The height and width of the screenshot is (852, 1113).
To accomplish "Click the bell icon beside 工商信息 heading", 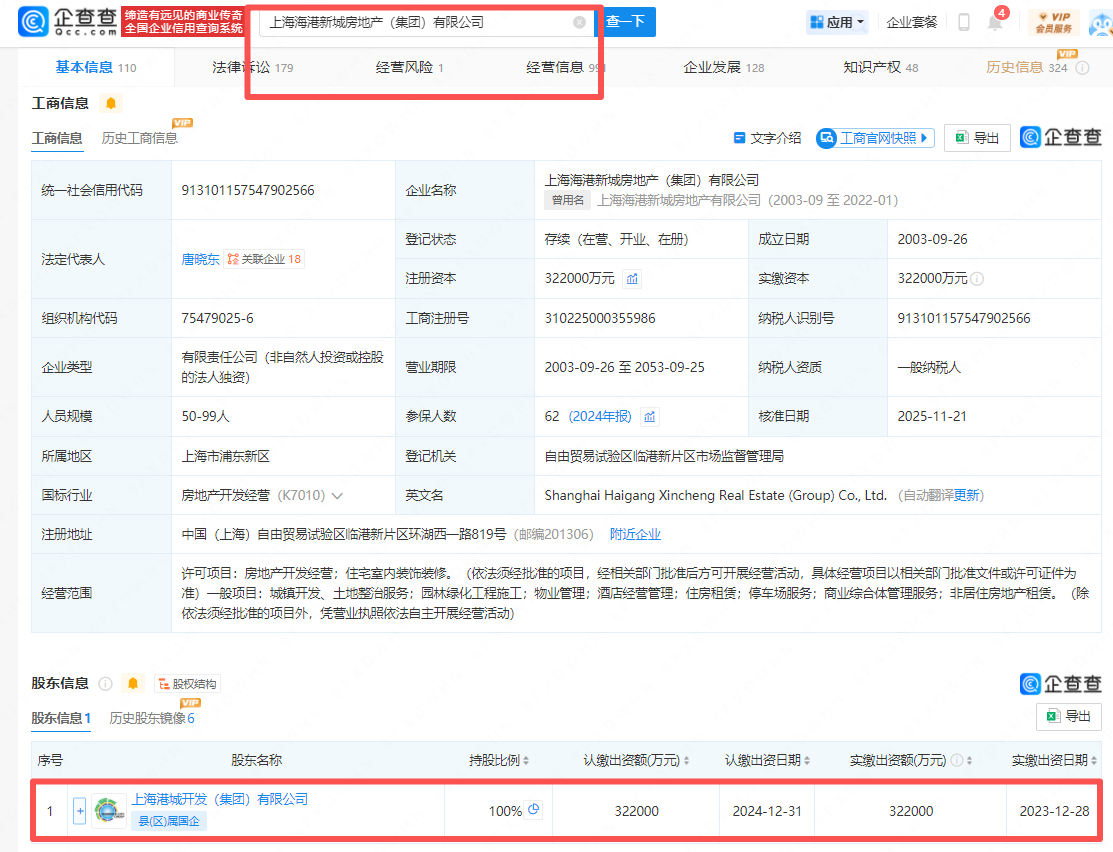I will [x=111, y=103].
